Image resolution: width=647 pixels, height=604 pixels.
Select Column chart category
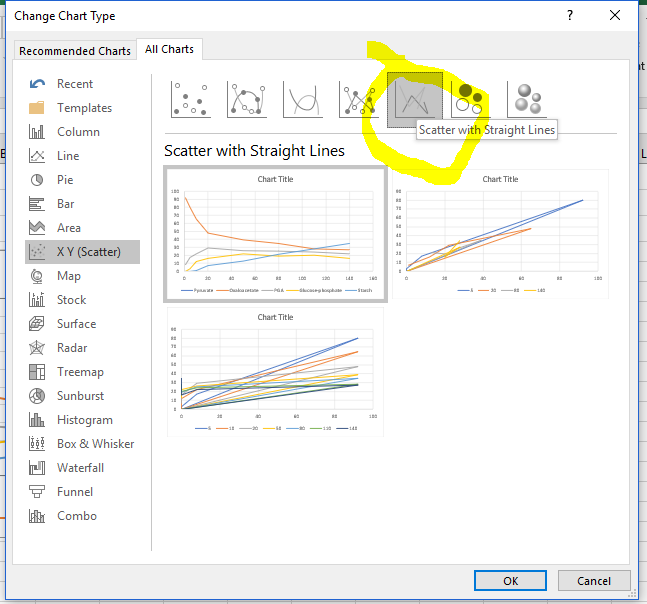[x=83, y=132]
